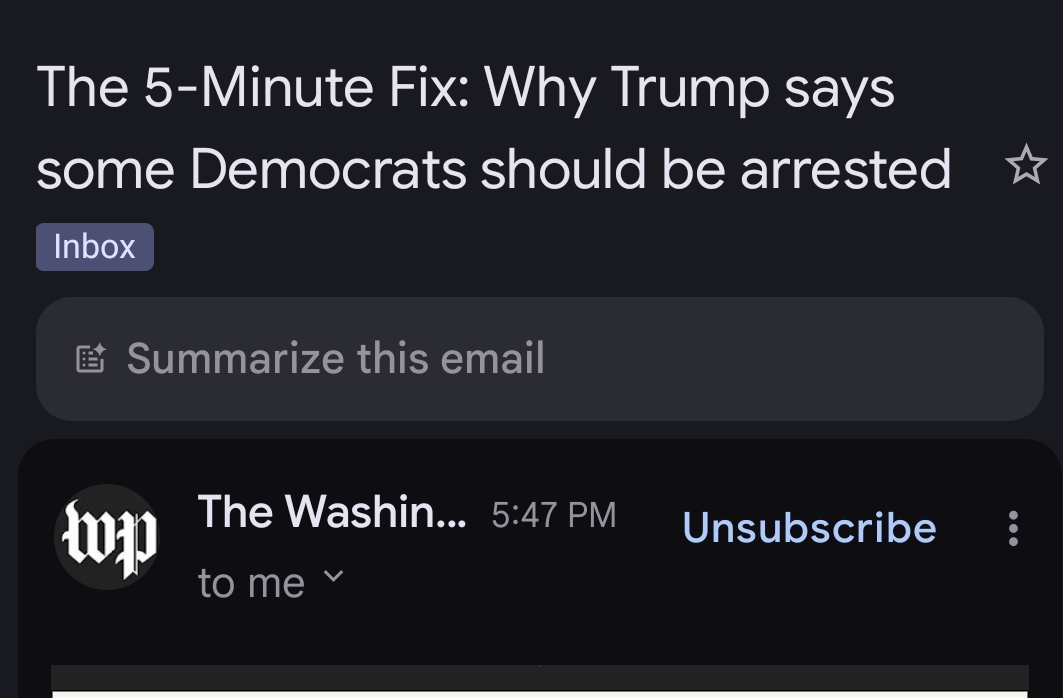Star this email with the star icon
Image resolution: width=1063 pixels, height=698 pixels.
1025,165
